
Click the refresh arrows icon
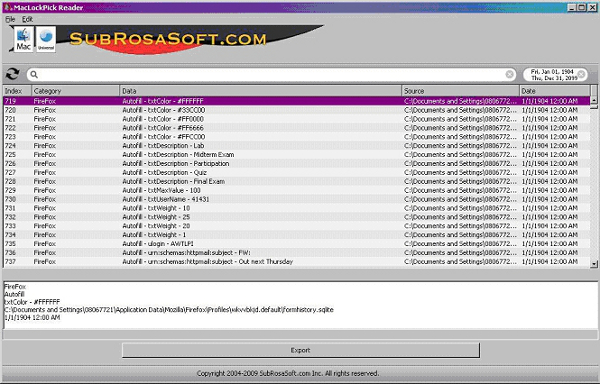coord(13,74)
